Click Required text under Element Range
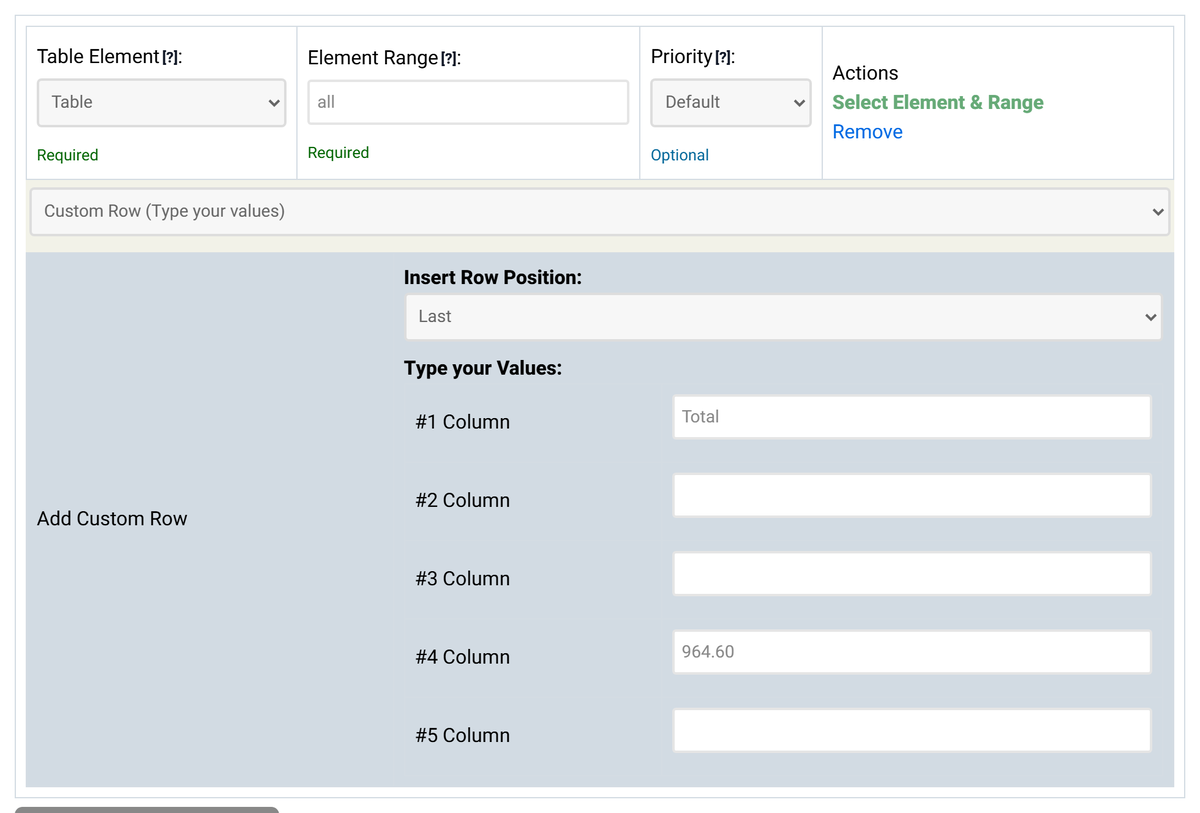Image resolution: width=1200 pixels, height=813 pixels. click(339, 153)
